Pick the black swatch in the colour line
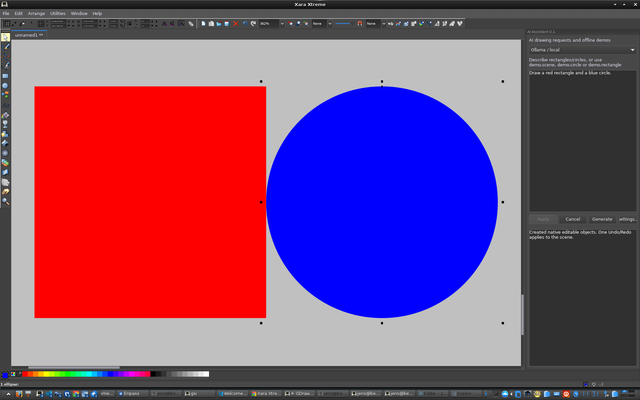This screenshot has height=400, width=640. click(x=153, y=374)
